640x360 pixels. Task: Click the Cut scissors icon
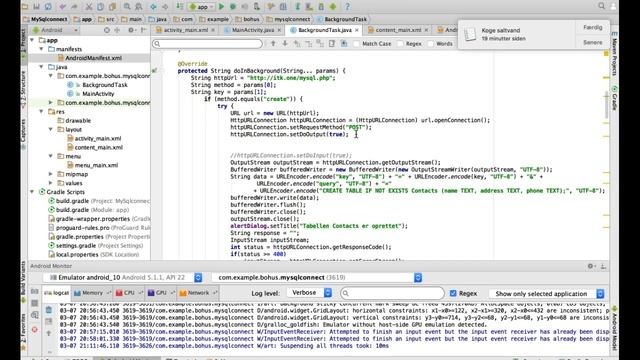pyautogui.click(x=89, y=7)
